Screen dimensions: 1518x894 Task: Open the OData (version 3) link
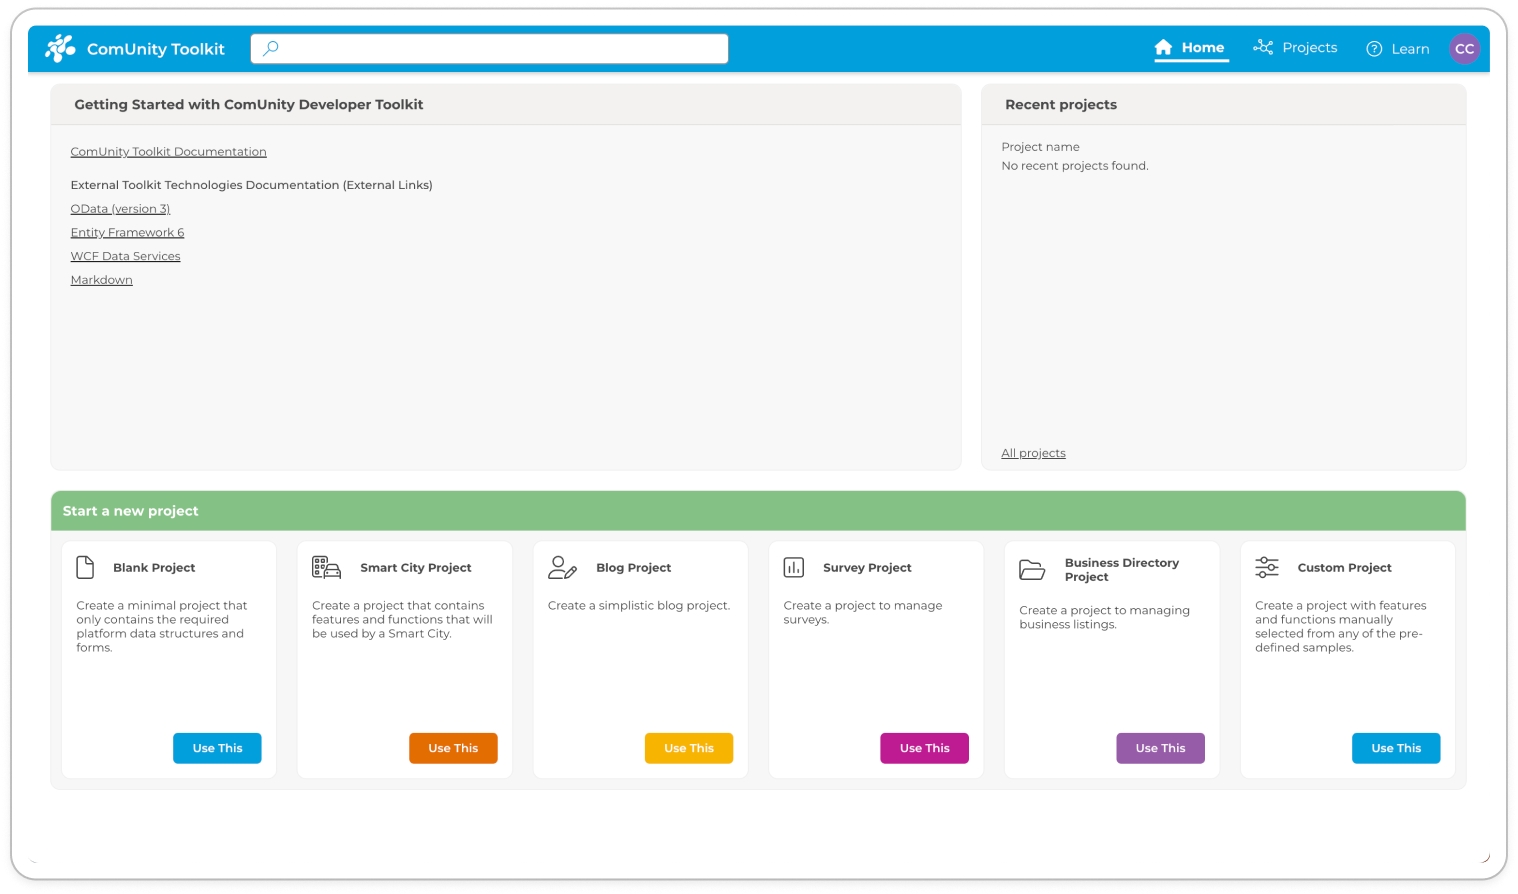[120, 209]
